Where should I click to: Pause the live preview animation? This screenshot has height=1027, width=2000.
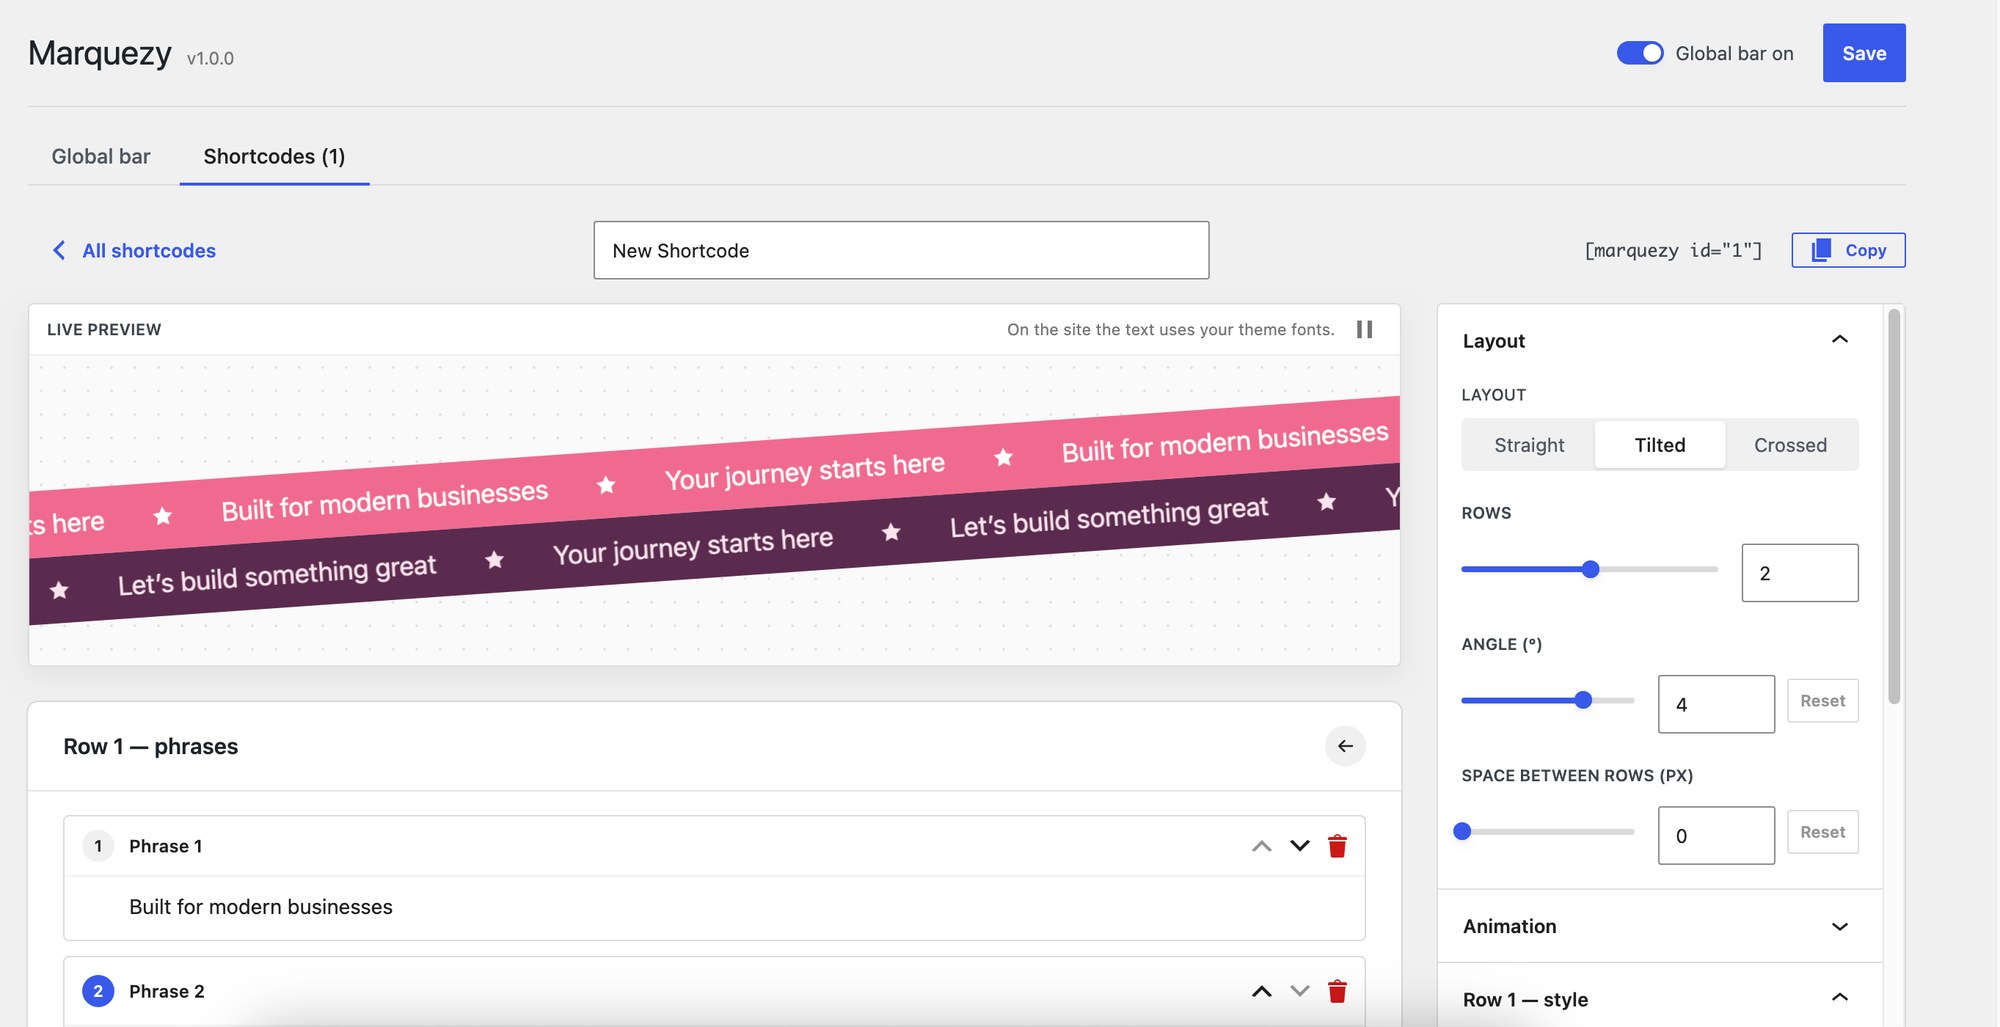(x=1364, y=329)
